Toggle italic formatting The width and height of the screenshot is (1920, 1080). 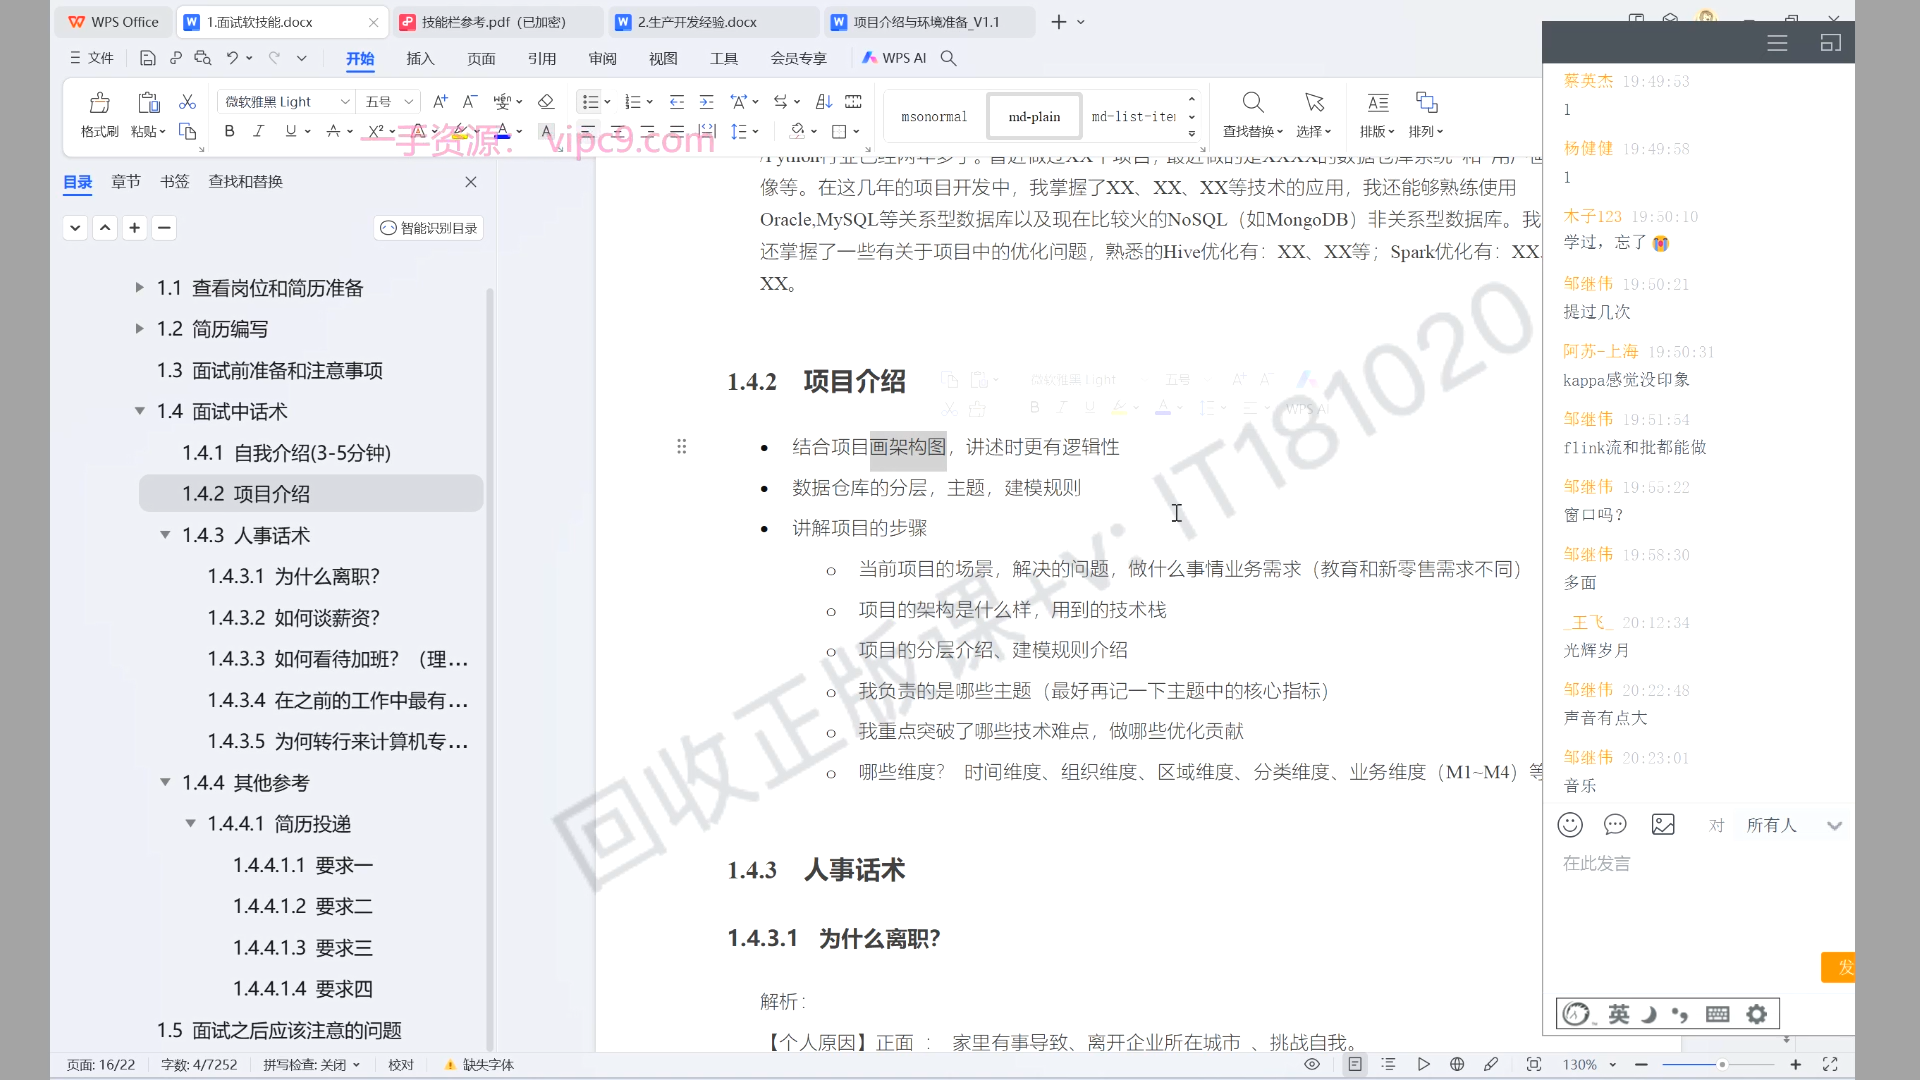point(258,131)
